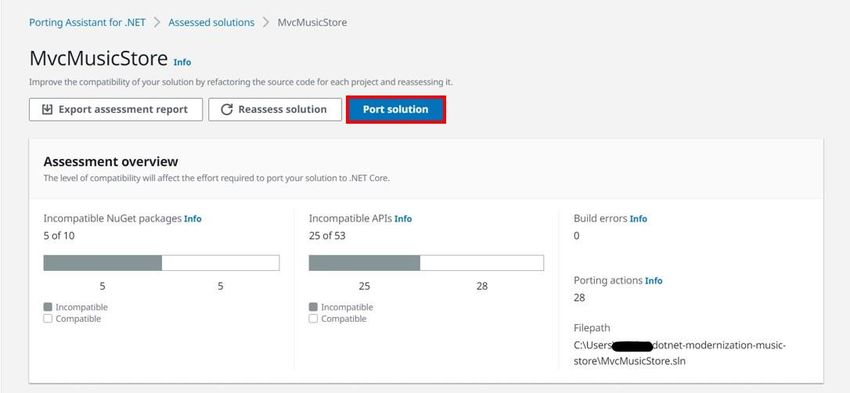Click Compatible legend box under NuGet packages

(x=48, y=319)
